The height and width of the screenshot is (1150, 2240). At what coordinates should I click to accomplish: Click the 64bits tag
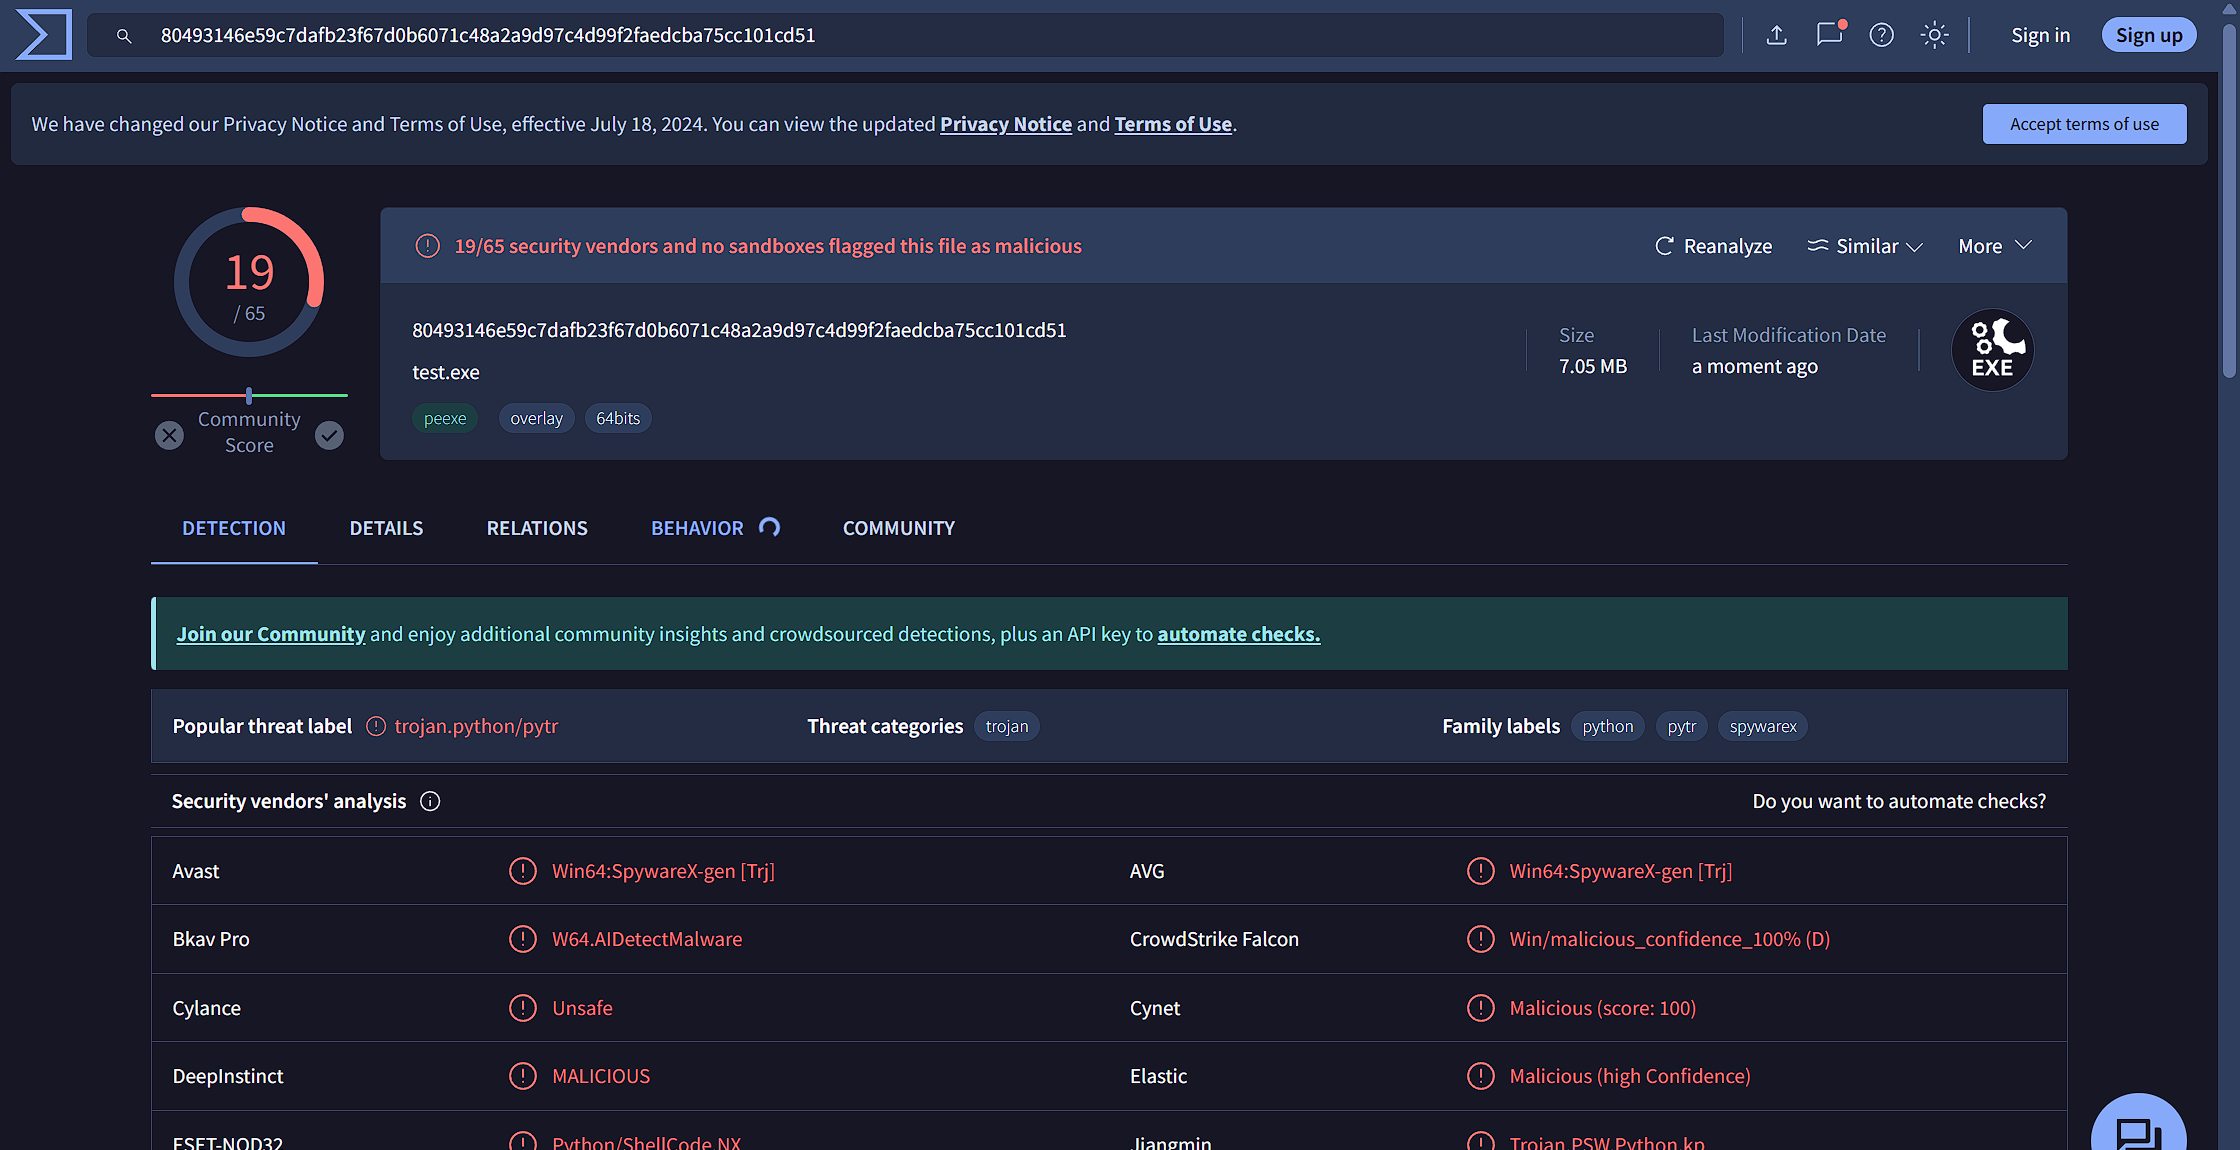point(618,418)
